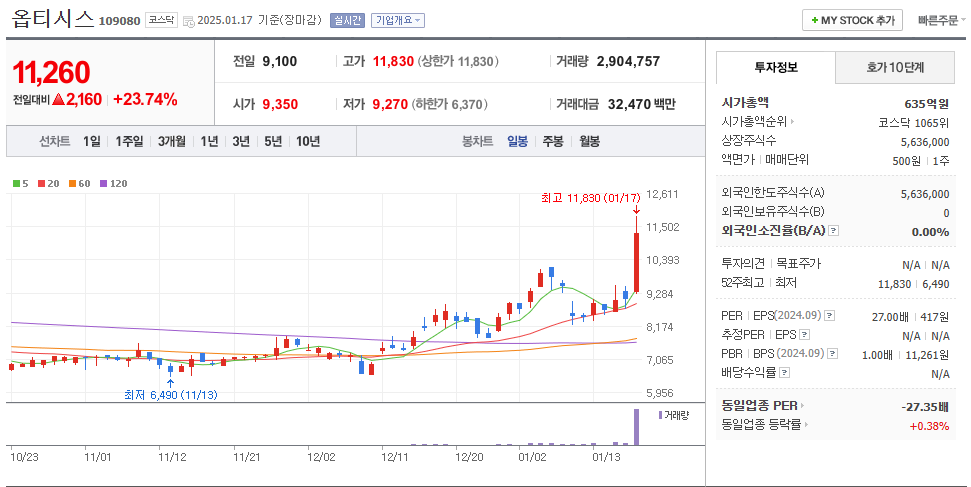
Task: Click the red 20-day moving average legend
Action: 49,183
